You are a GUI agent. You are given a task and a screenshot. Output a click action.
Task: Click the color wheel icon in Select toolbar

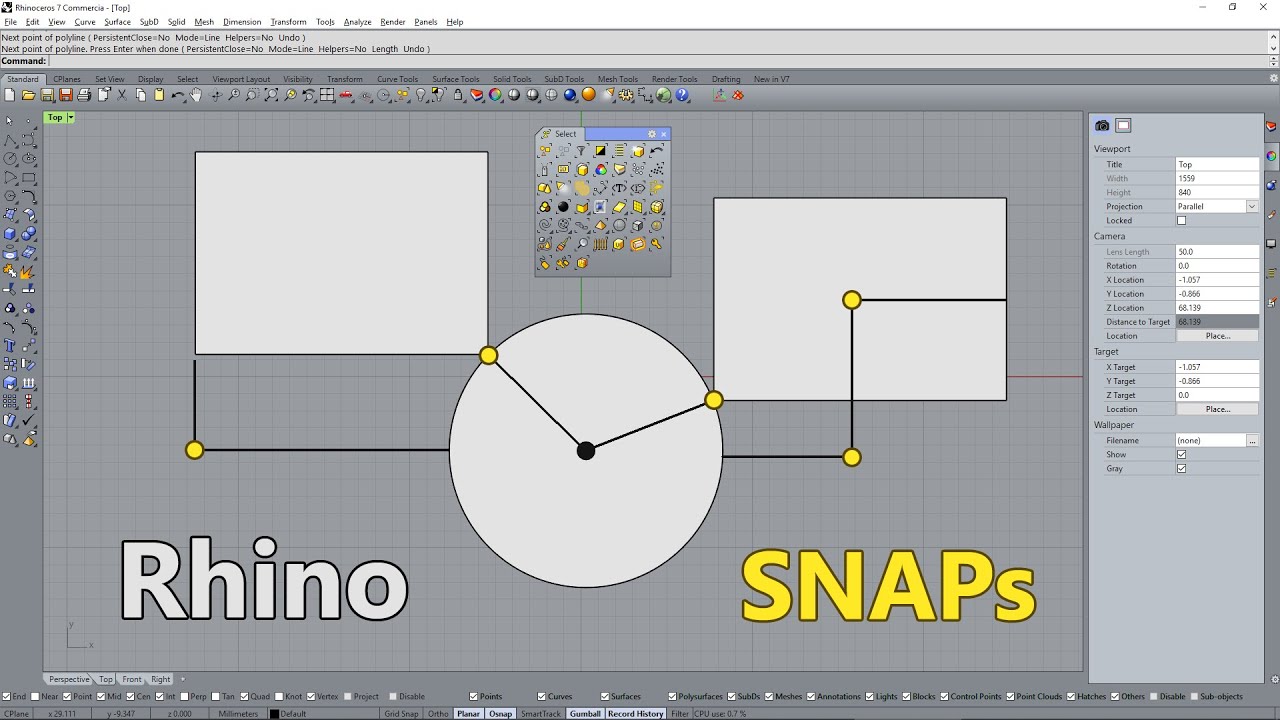pos(601,170)
